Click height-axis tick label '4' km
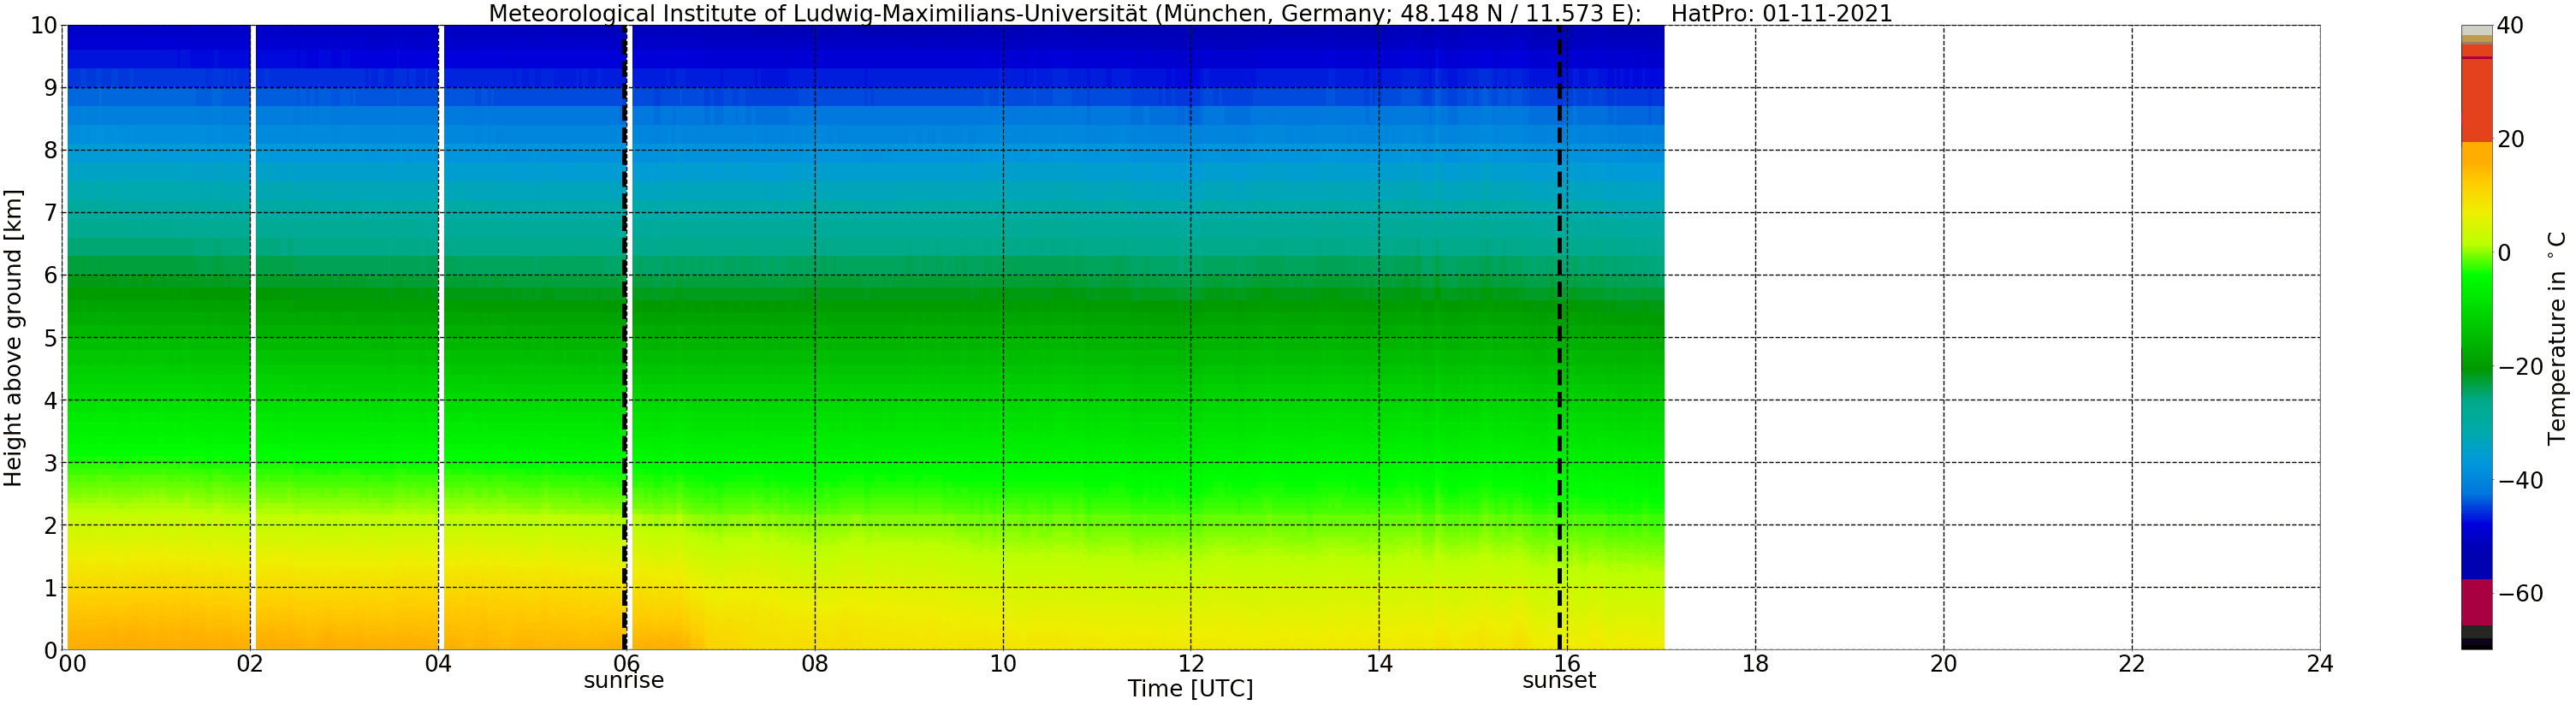The image size is (2576, 705). tap(50, 401)
